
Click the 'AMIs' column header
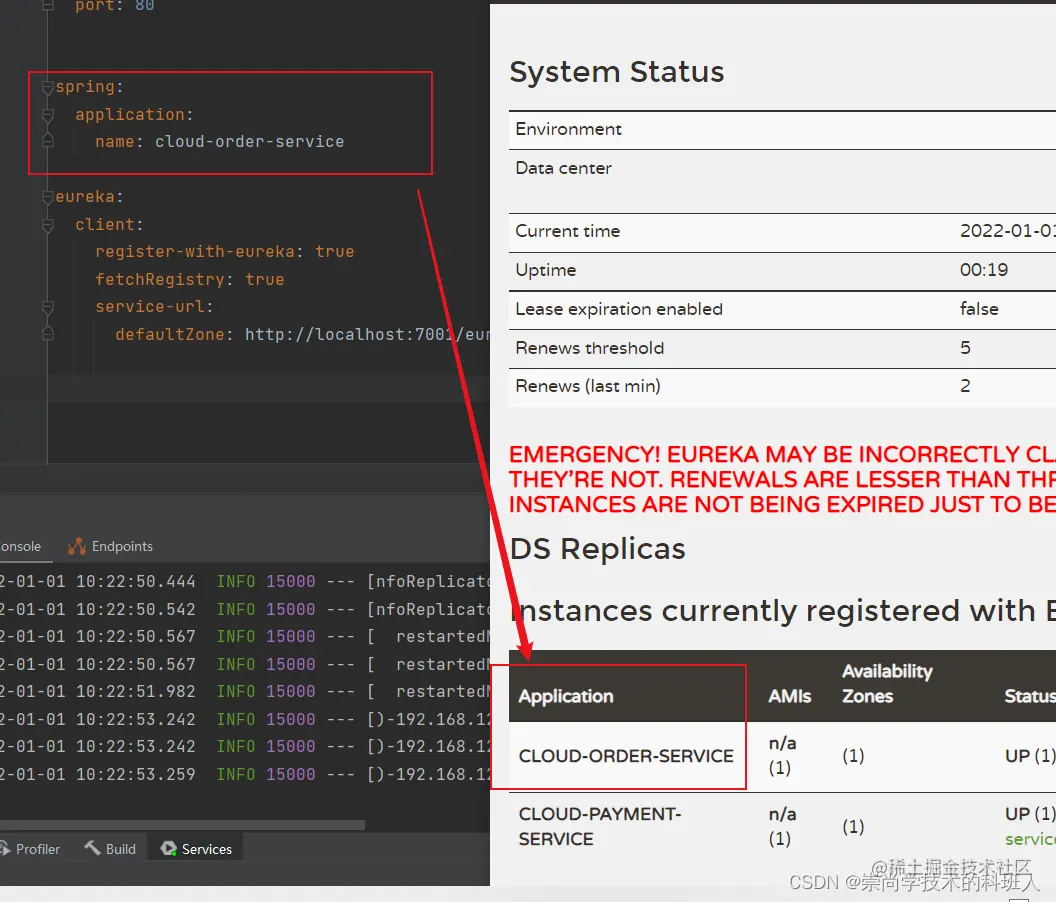790,697
